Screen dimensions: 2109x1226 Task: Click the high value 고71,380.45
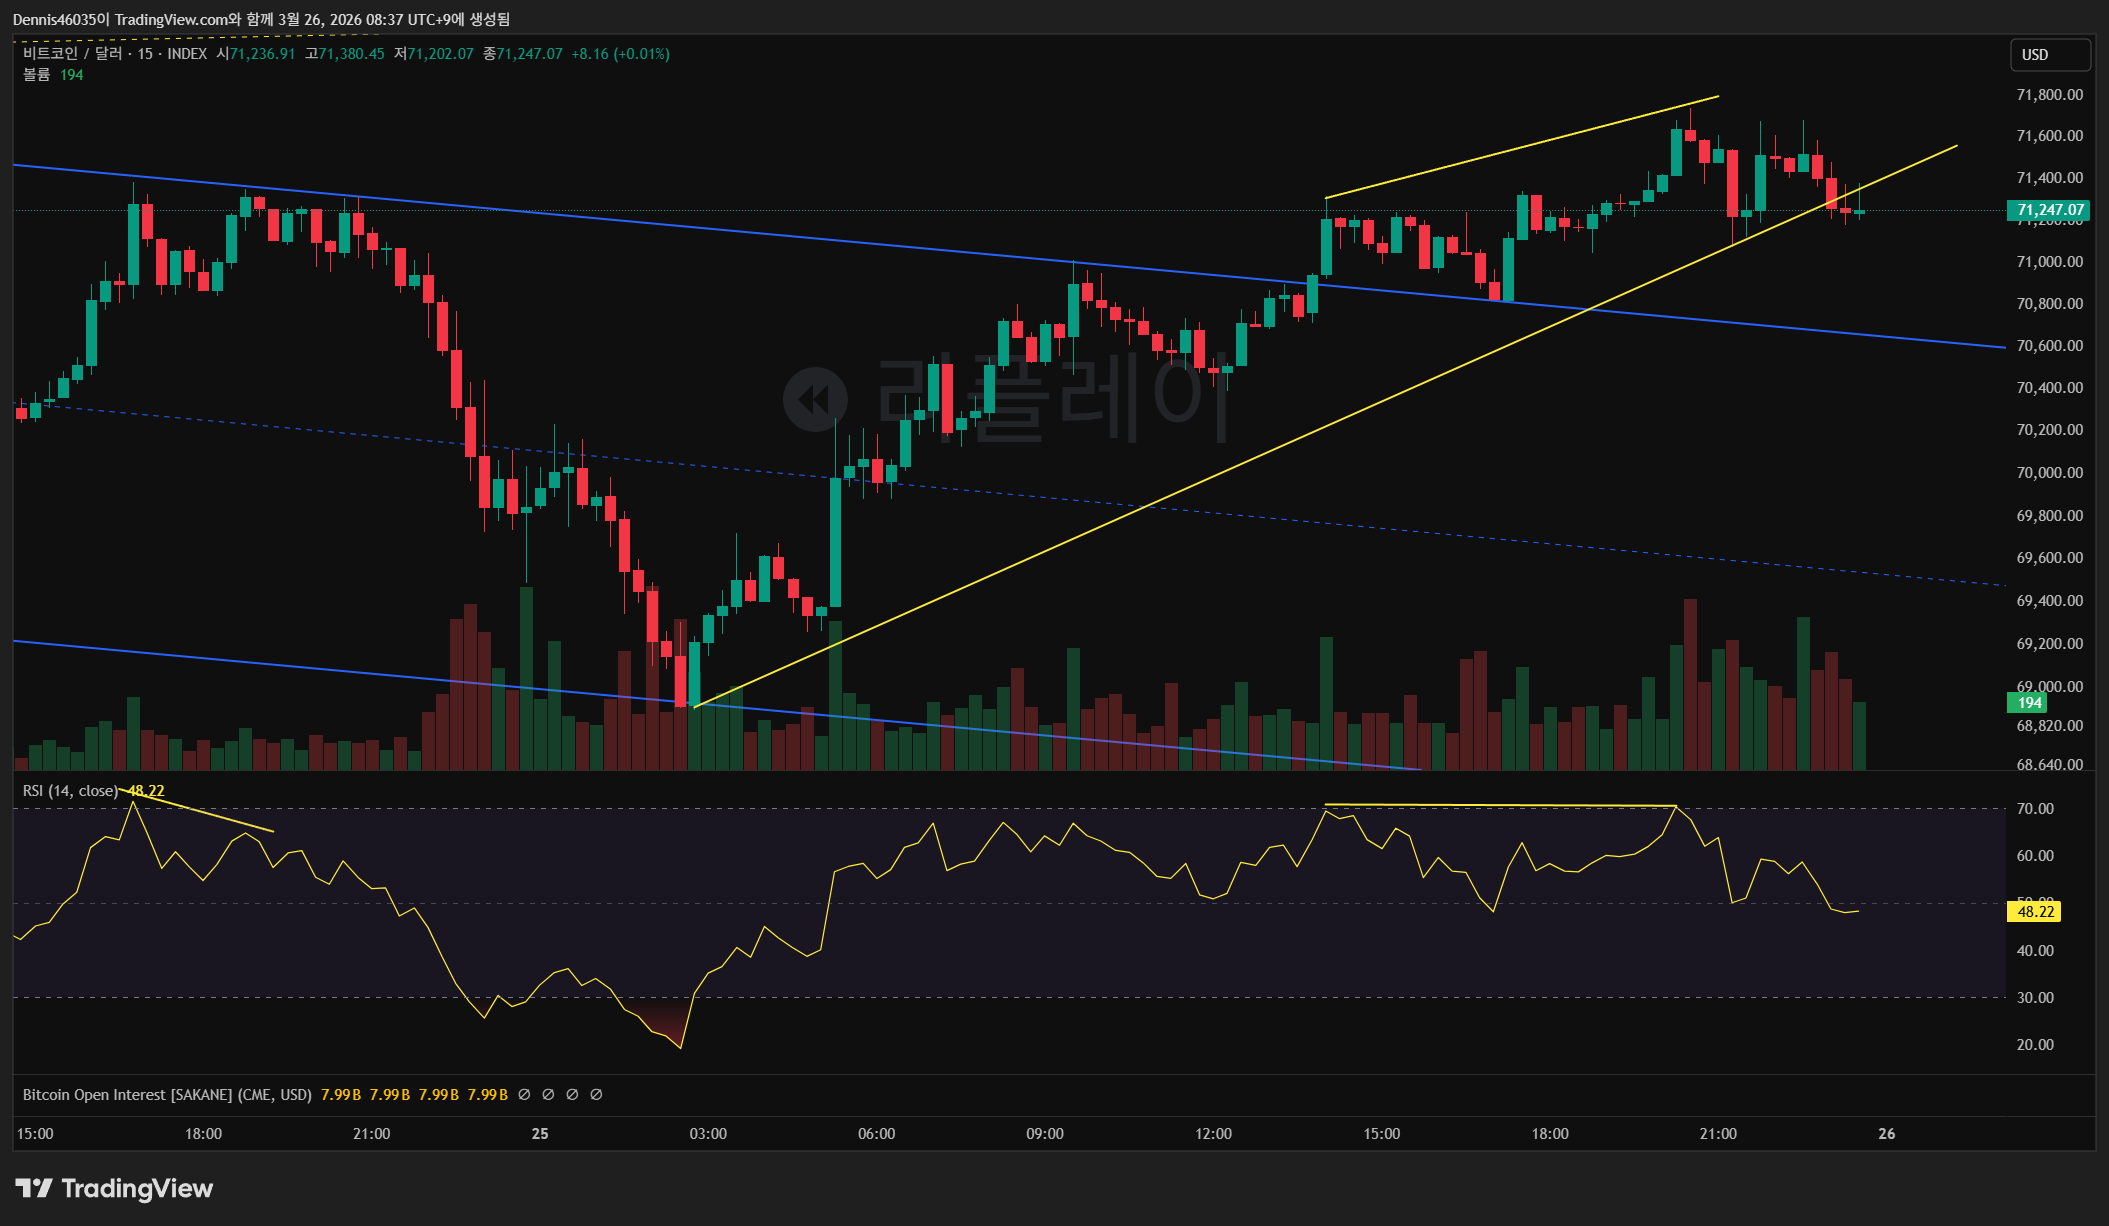[345, 54]
